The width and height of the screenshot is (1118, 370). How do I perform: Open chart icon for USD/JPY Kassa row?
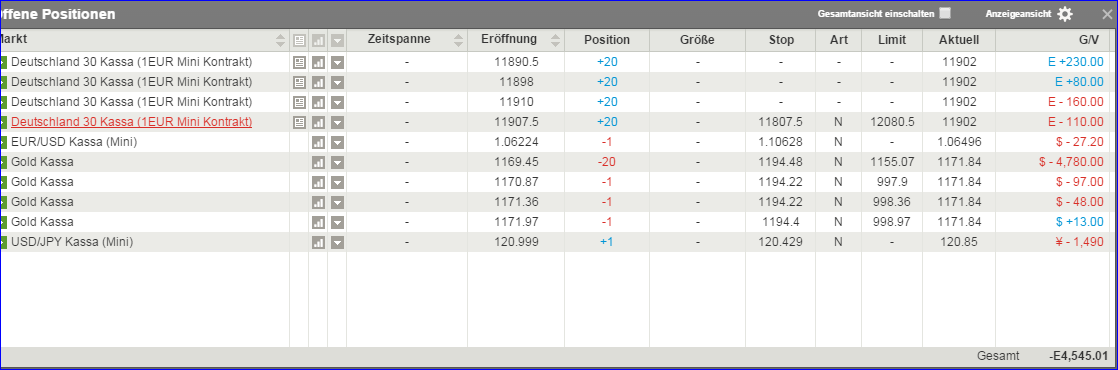pos(318,242)
